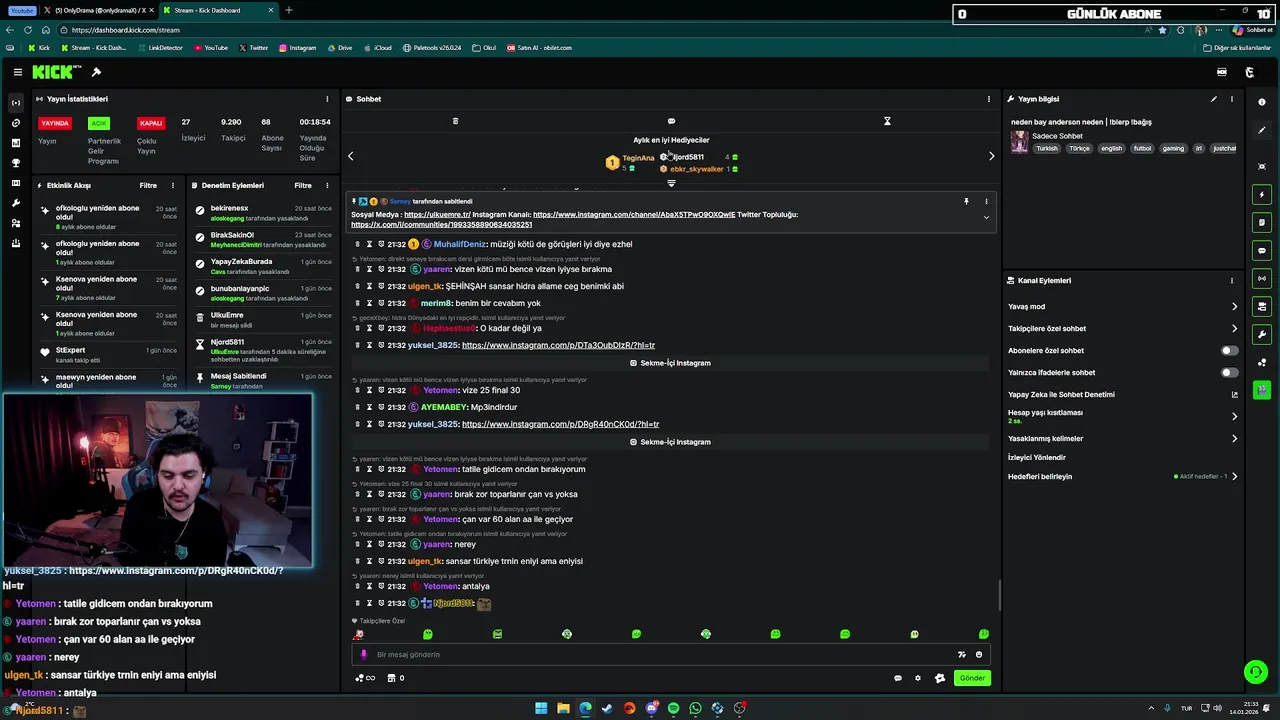Click the ban shield icon beside merim8's message
The width and height of the screenshot is (1280, 720).
tap(381, 303)
